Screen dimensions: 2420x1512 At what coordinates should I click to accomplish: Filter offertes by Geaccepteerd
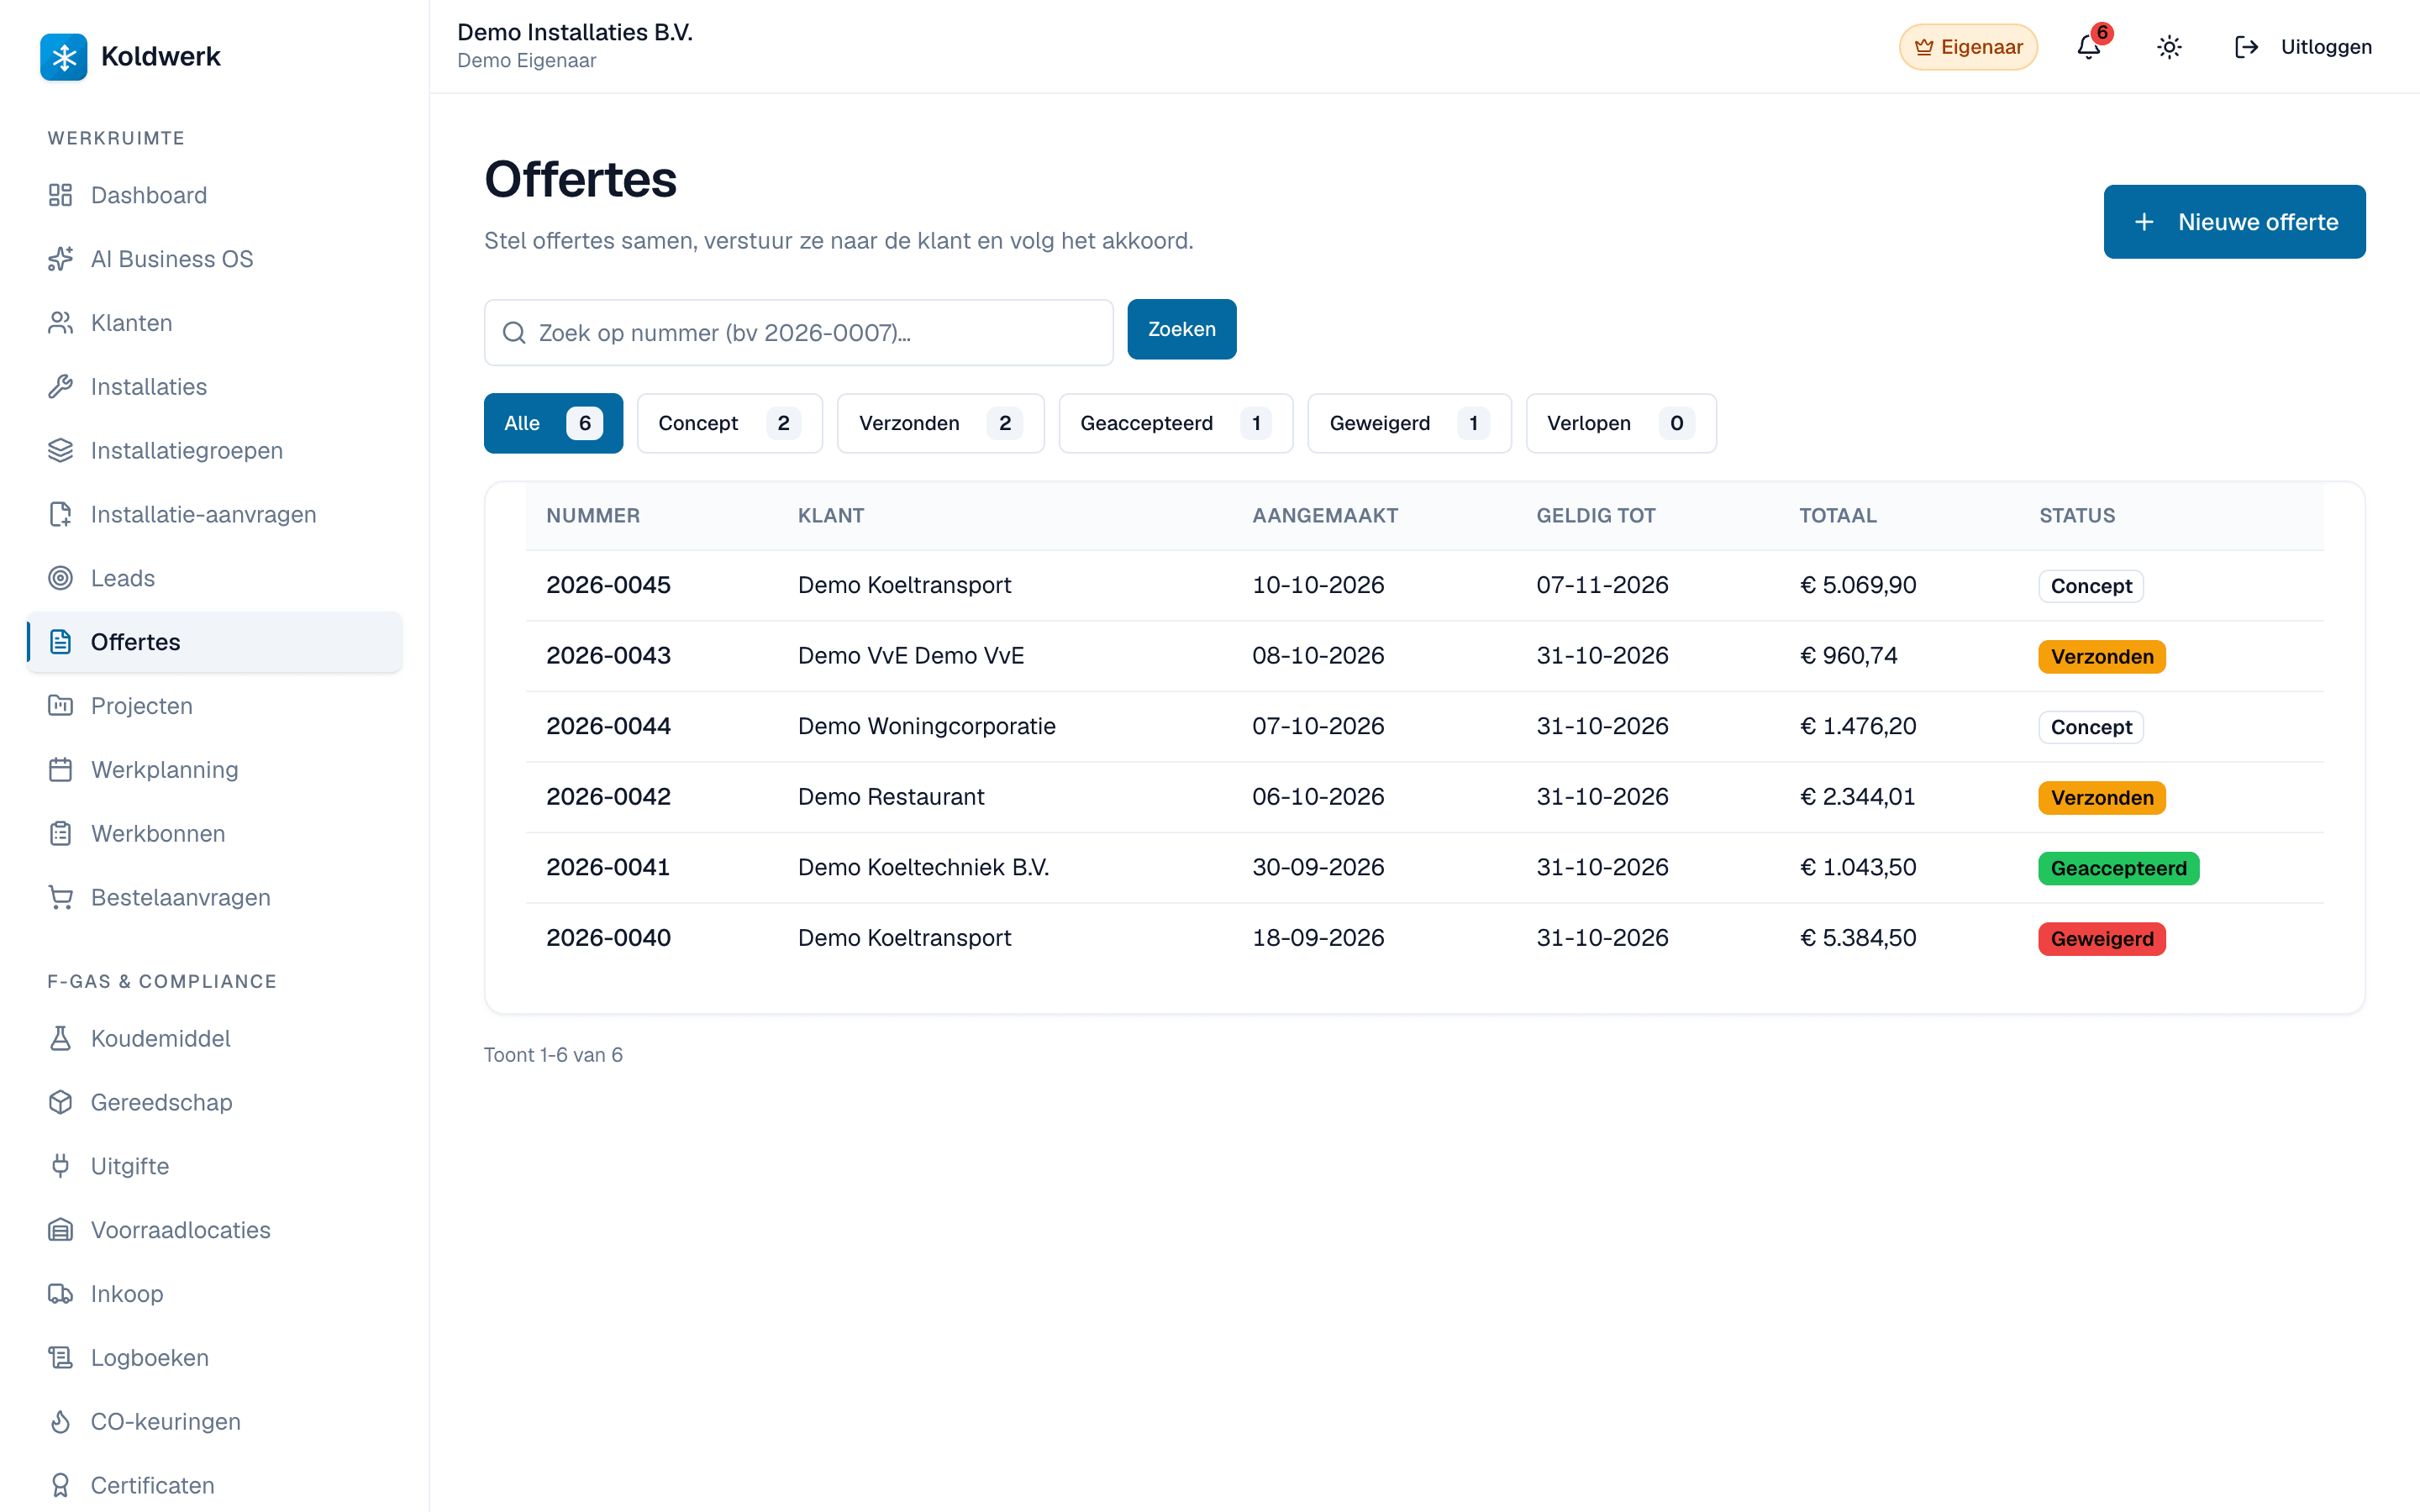(x=1175, y=423)
